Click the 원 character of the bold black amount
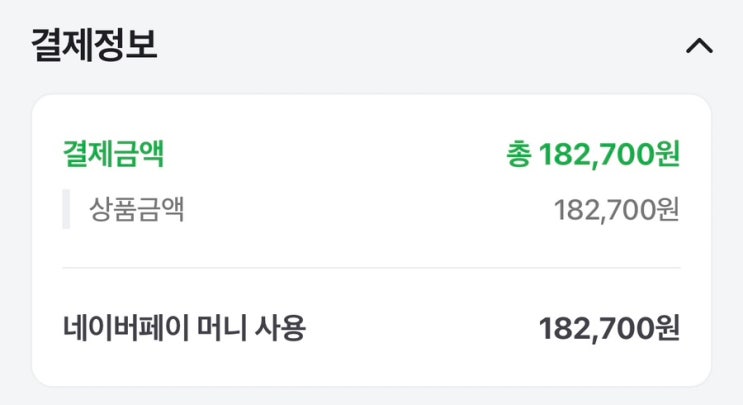The image size is (743, 405). pos(668,327)
